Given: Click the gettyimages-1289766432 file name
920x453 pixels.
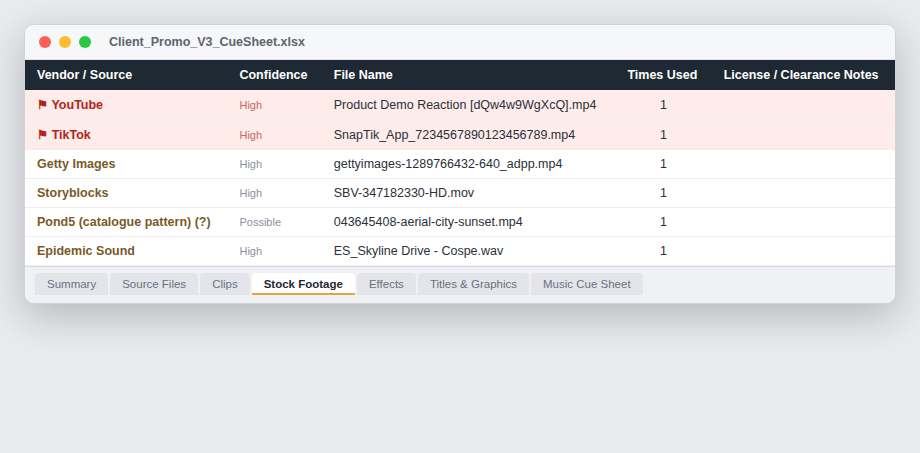Looking at the screenshot, I should coord(448,164).
